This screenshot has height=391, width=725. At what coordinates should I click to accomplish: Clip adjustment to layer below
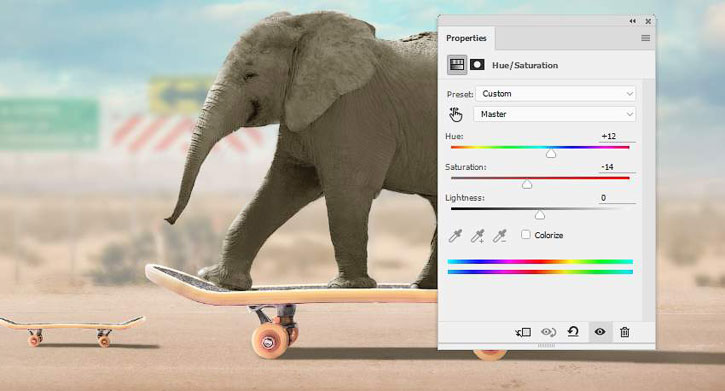(523, 332)
